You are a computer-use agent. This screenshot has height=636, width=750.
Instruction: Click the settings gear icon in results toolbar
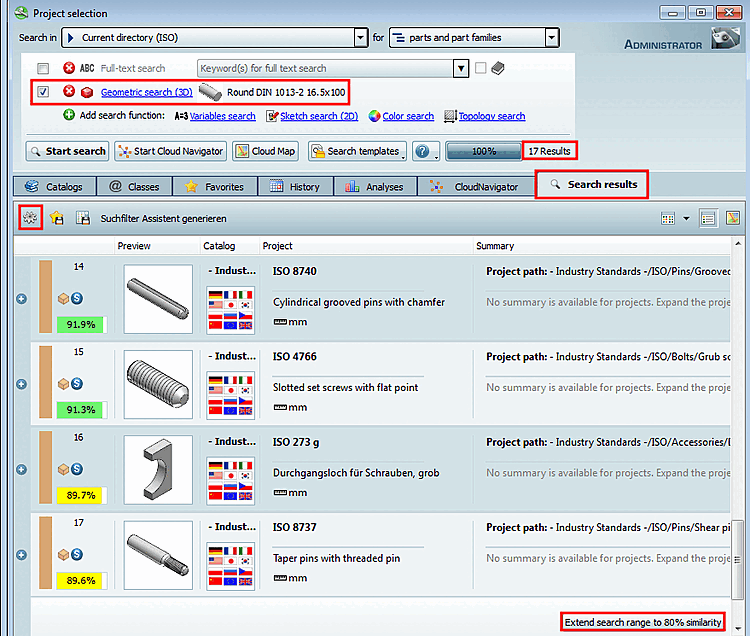[x=30, y=218]
